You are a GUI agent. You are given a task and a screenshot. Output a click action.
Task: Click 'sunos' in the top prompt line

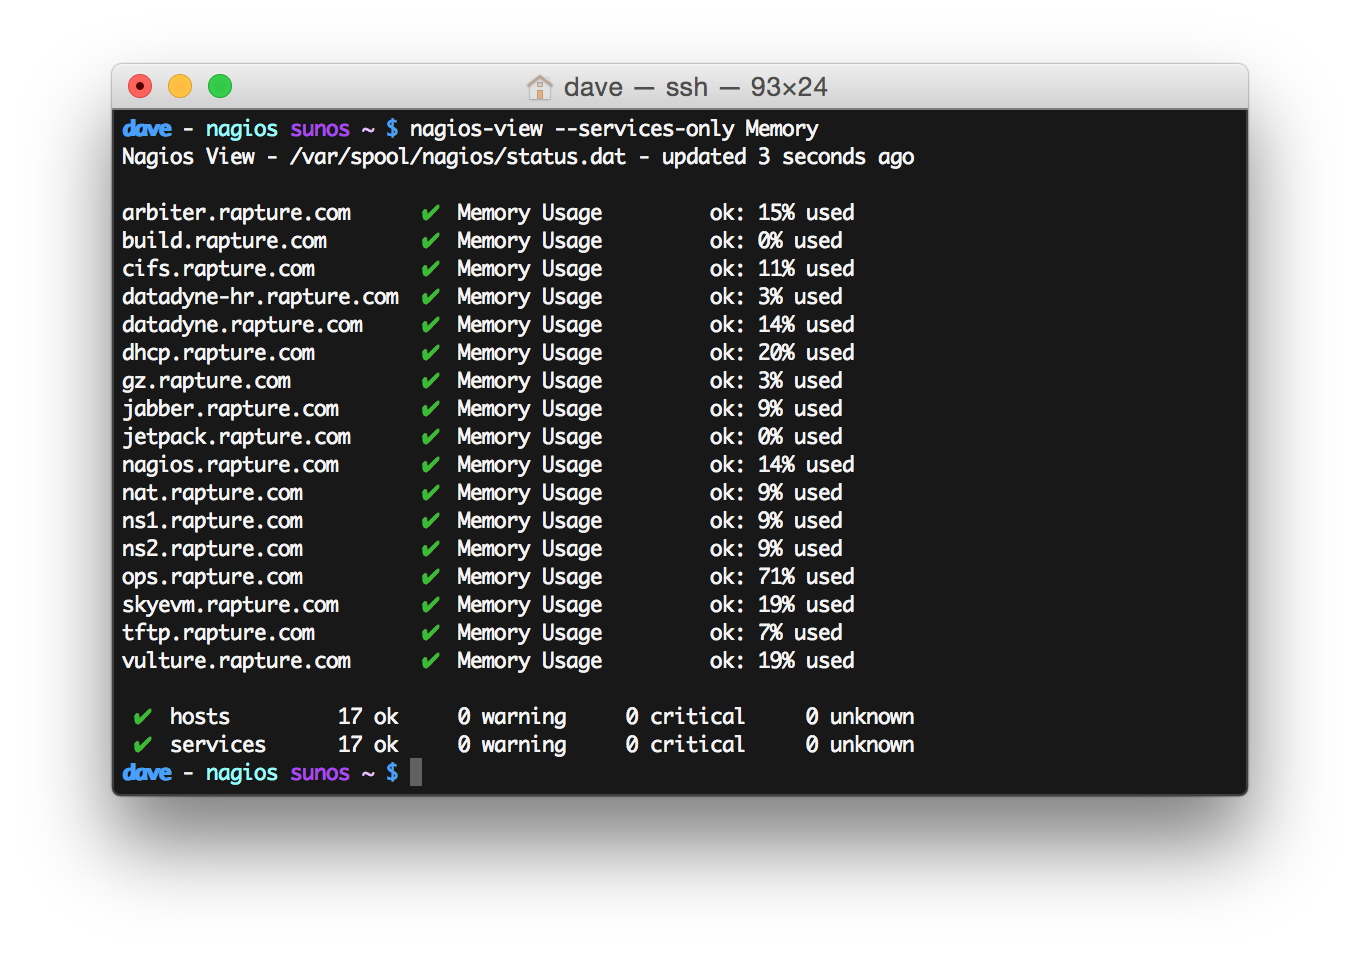click(x=320, y=129)
